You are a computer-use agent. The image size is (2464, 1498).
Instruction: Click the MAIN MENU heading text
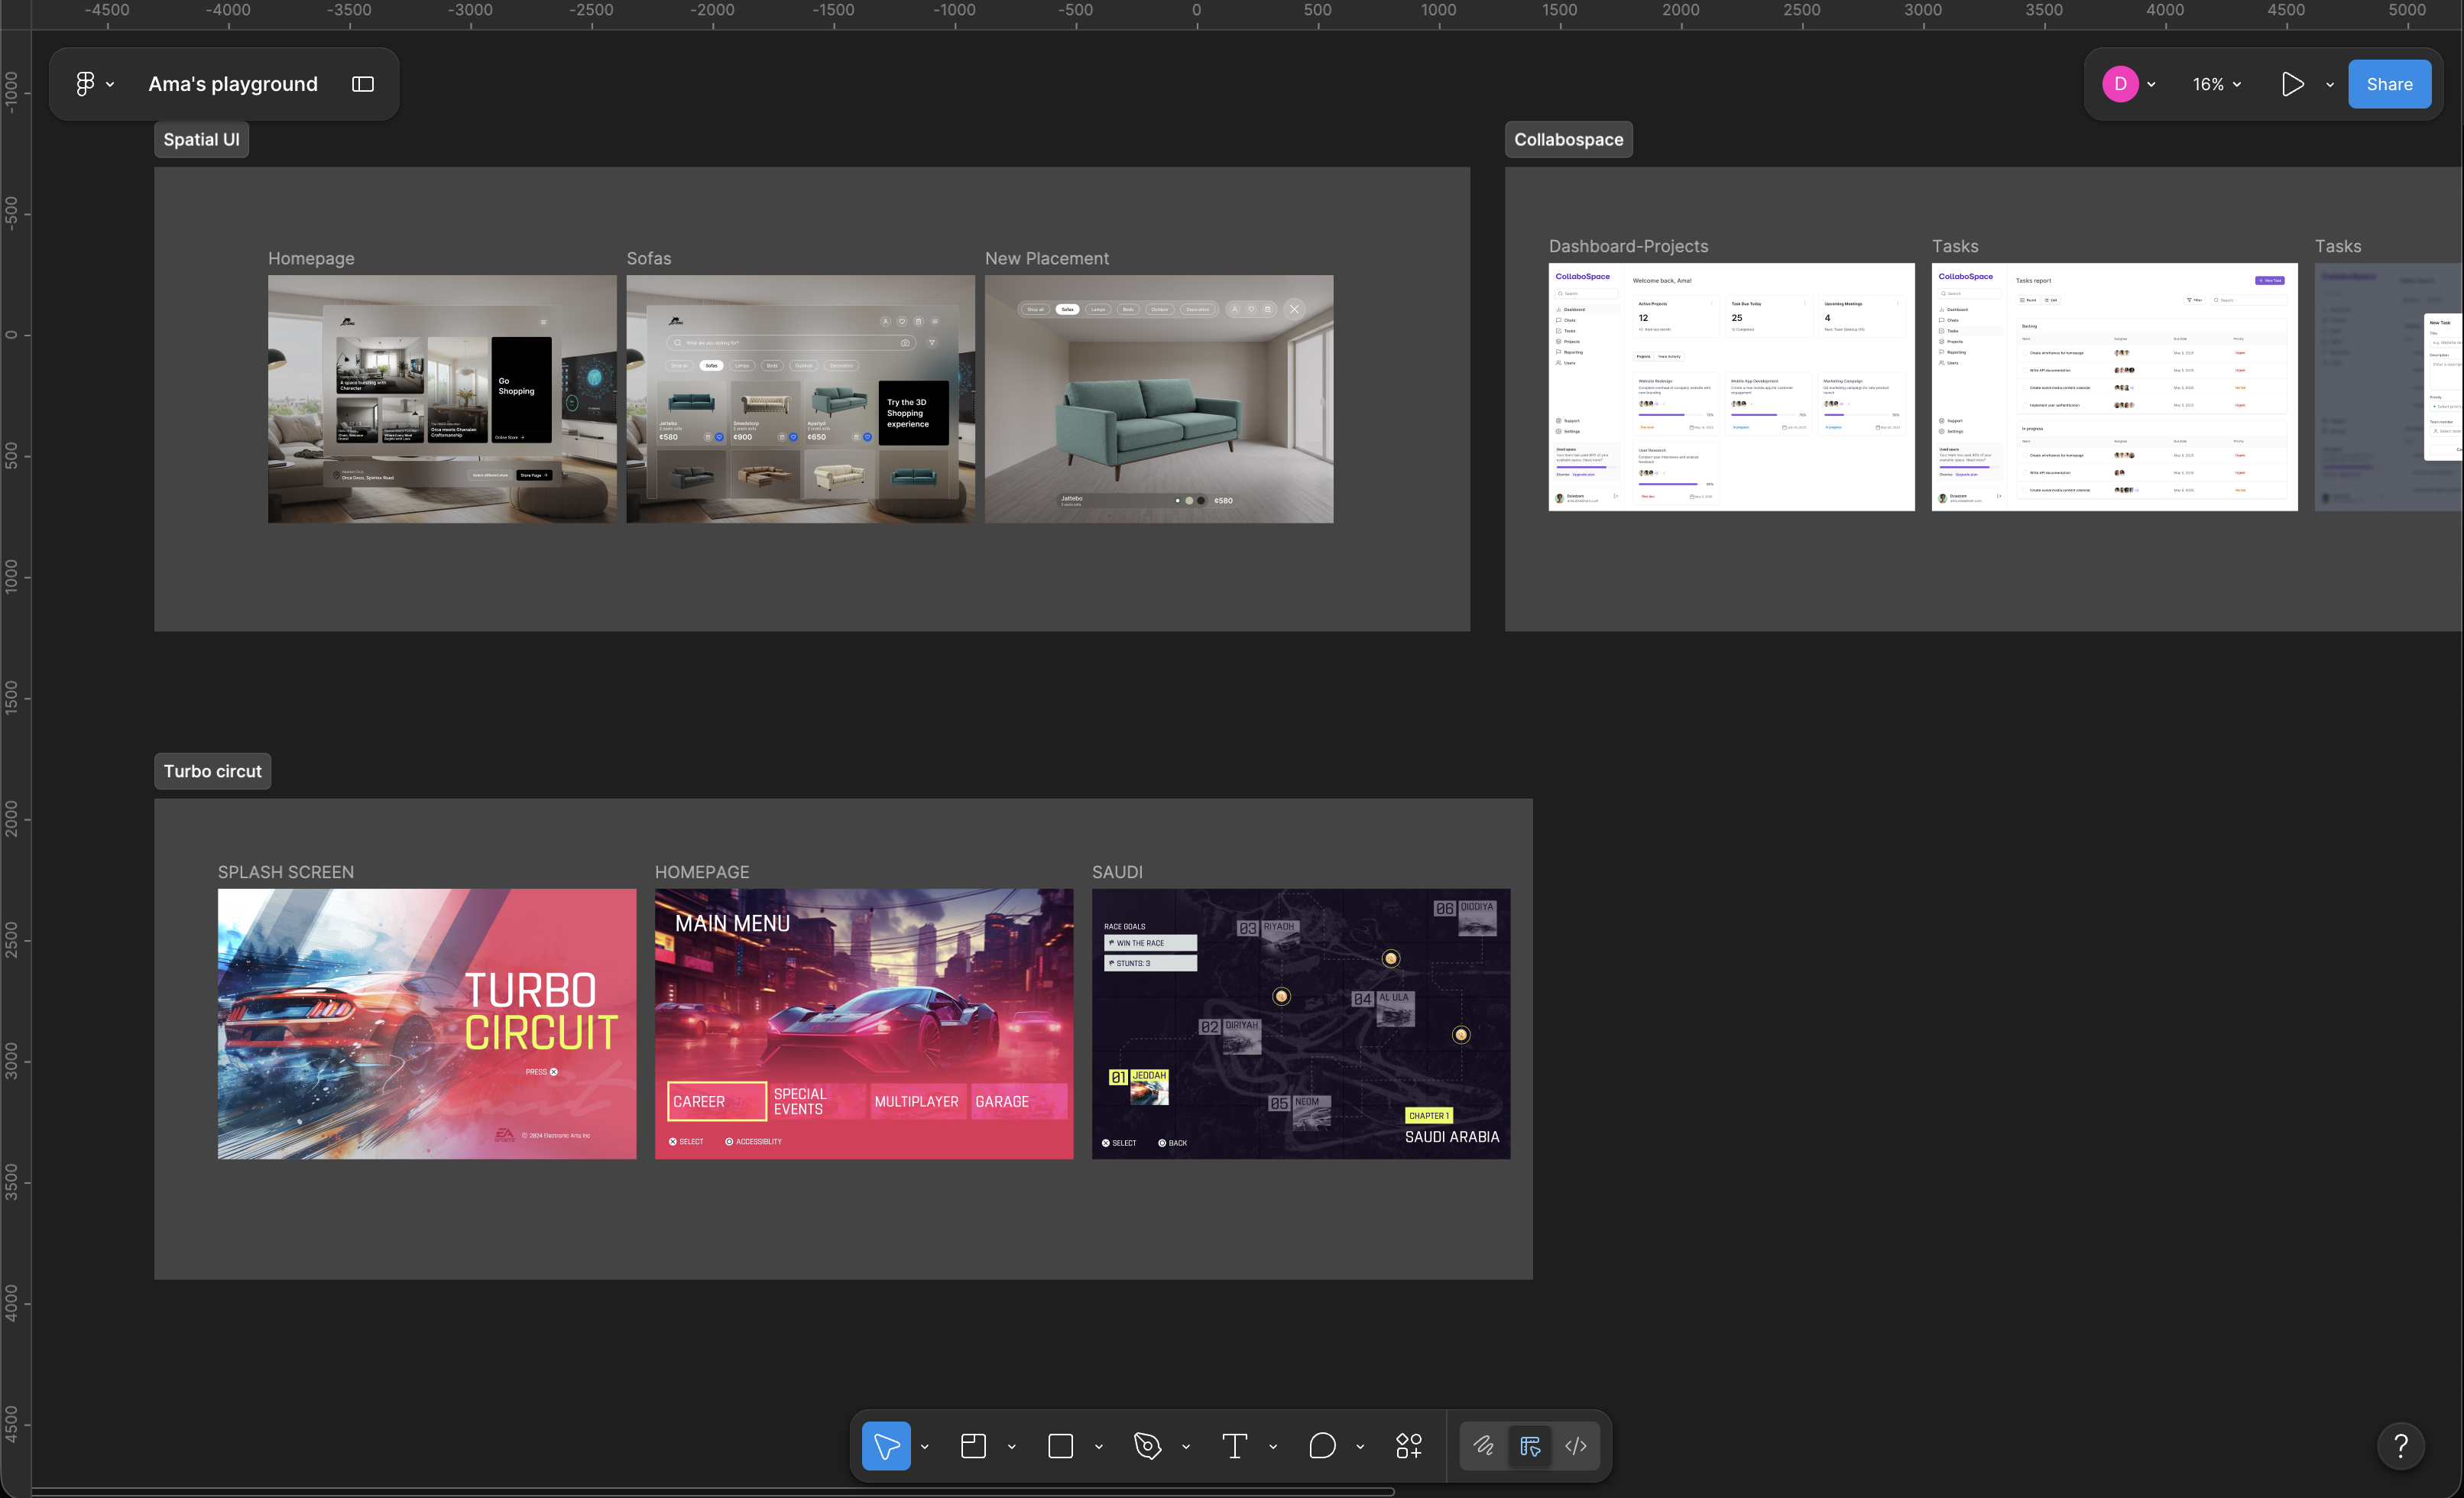pyautogui.click(x=732, y=923)
